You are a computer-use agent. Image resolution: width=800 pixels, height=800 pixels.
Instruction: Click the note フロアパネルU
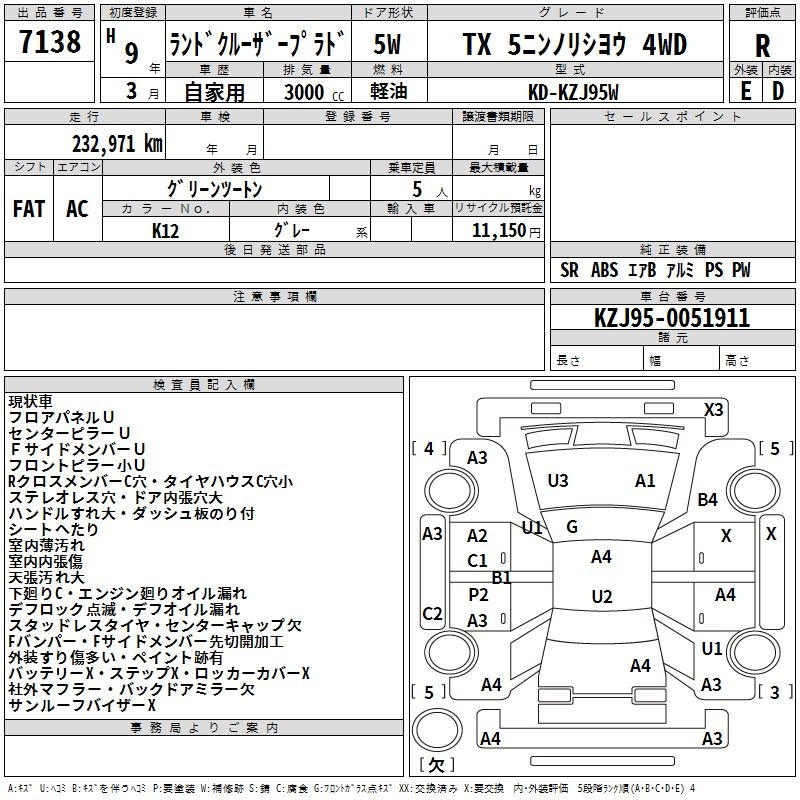(61, 417)
